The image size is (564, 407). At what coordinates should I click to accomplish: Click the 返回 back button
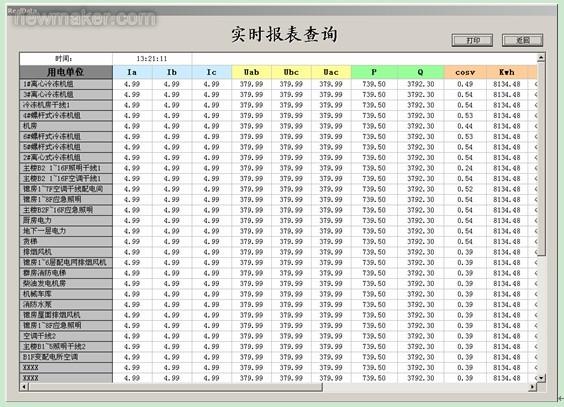[522, 40]
